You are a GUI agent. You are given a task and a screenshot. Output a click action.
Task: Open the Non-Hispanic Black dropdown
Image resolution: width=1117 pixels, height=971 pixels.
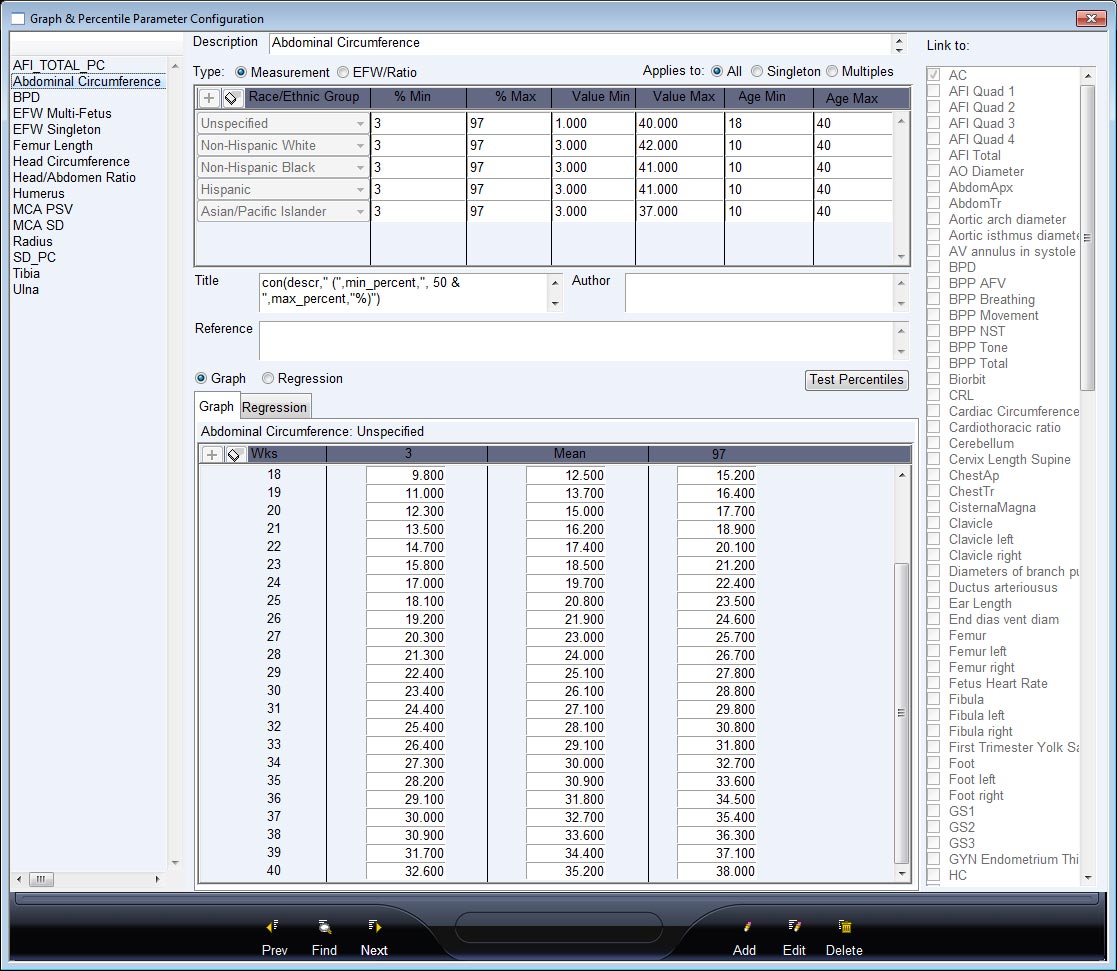pyautogui.click(x=360, y=167)
